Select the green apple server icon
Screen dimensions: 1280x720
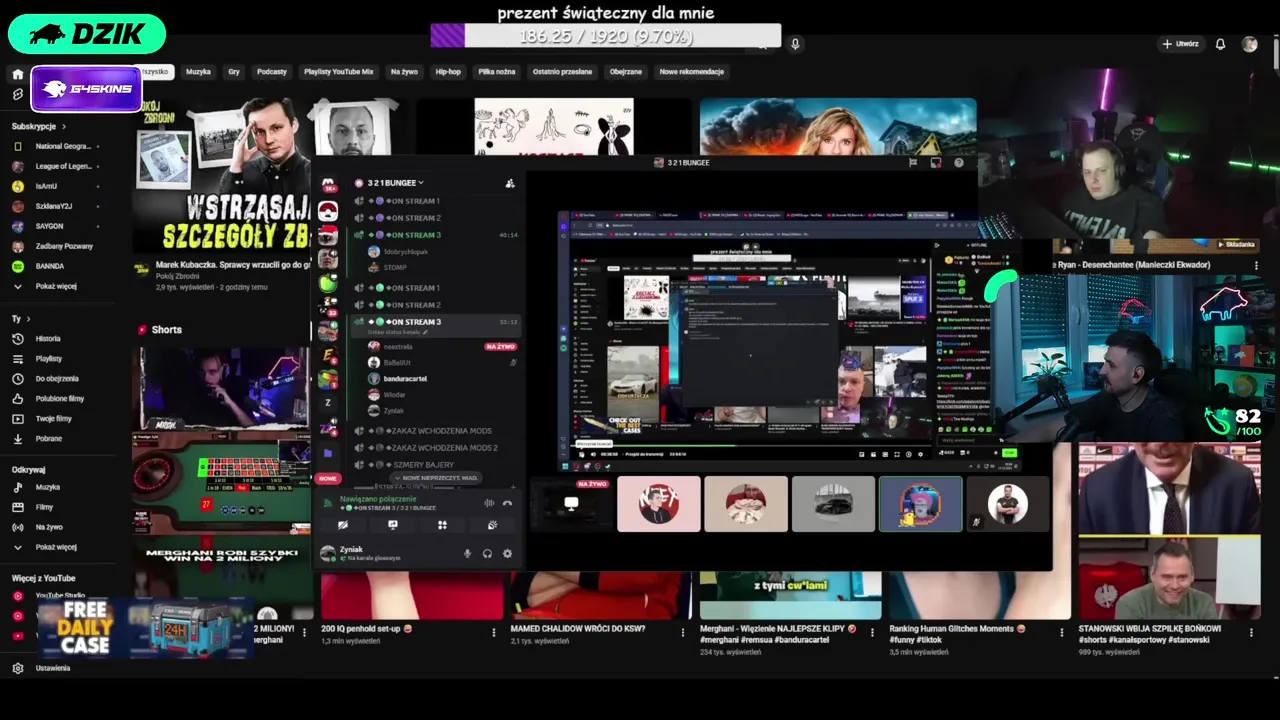327,283
